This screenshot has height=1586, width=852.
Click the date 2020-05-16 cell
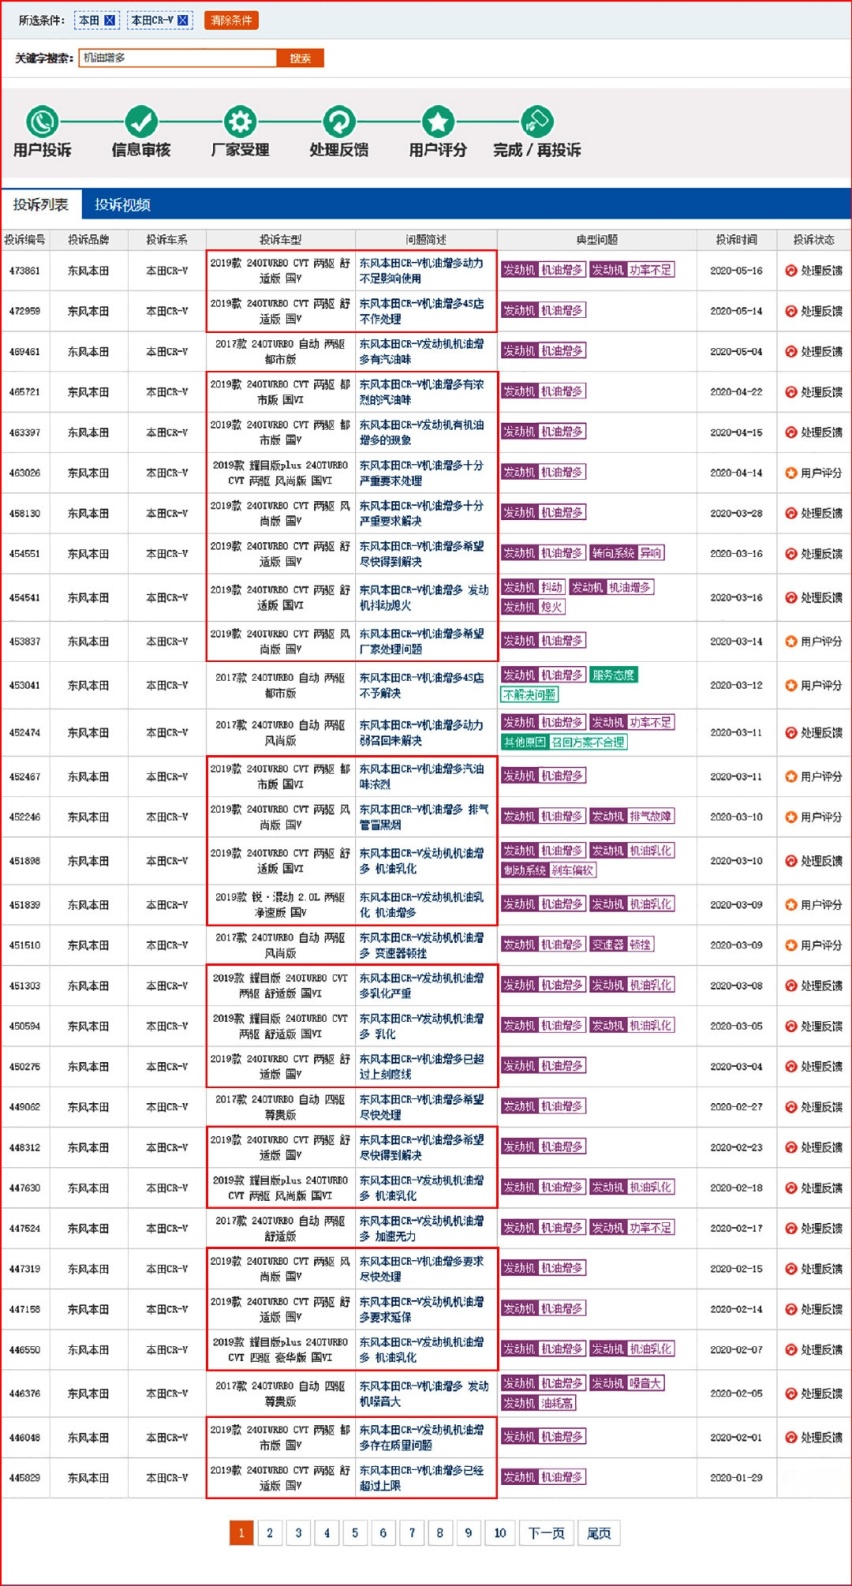click(x=736, y=271)
